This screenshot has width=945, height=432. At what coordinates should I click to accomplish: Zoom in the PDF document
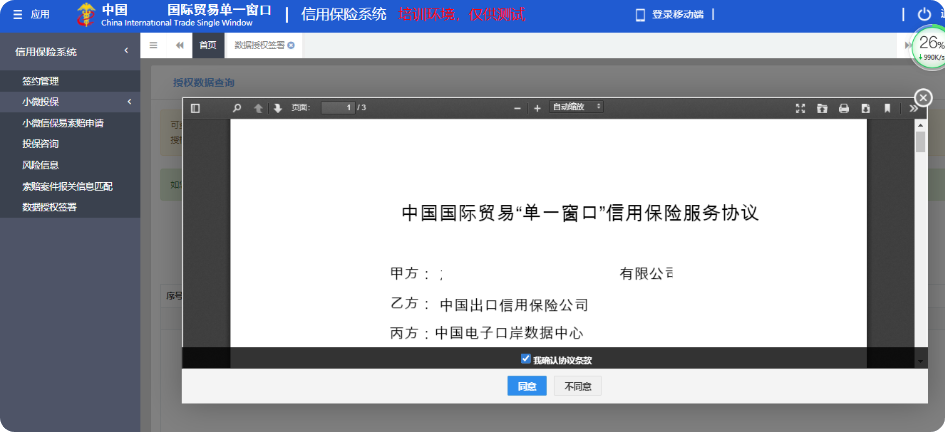[x=537, y=108]
